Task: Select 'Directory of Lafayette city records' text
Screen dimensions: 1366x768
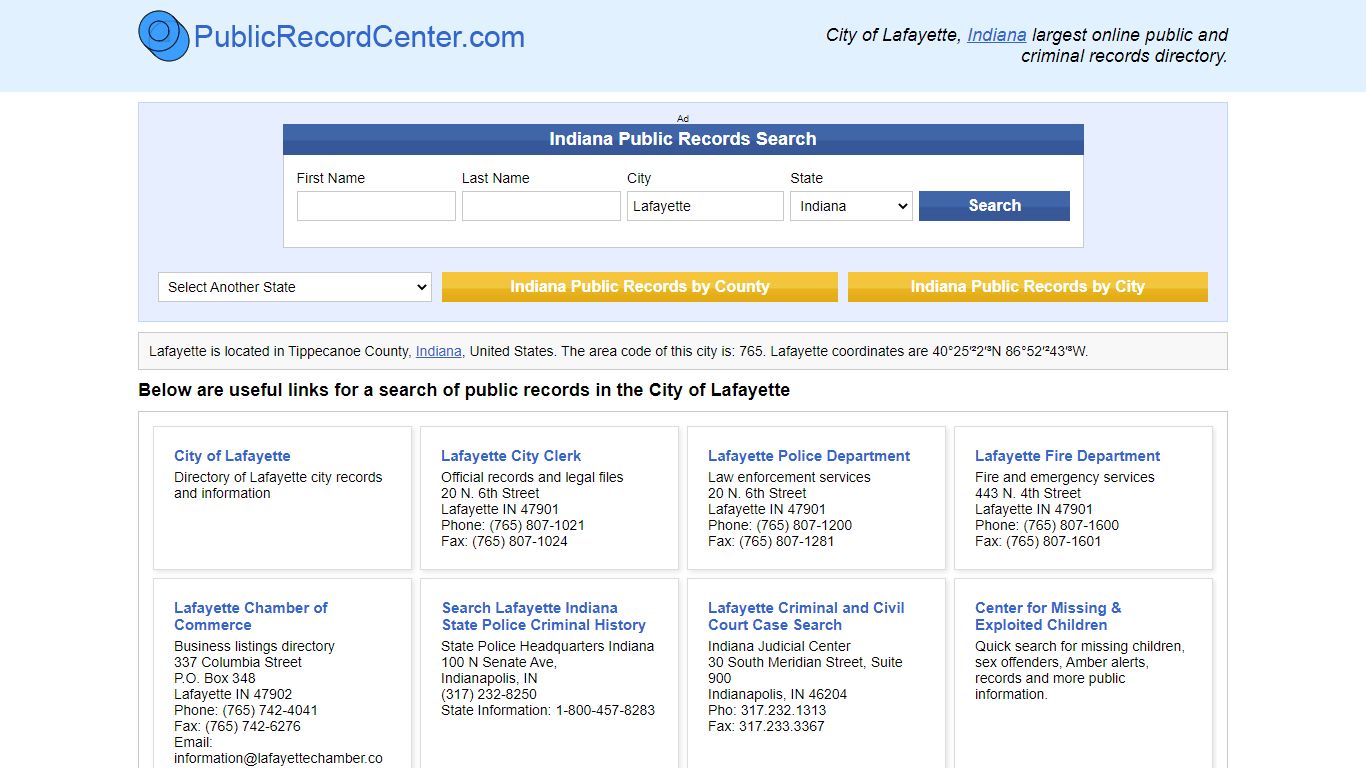Action: coord(278,485)
